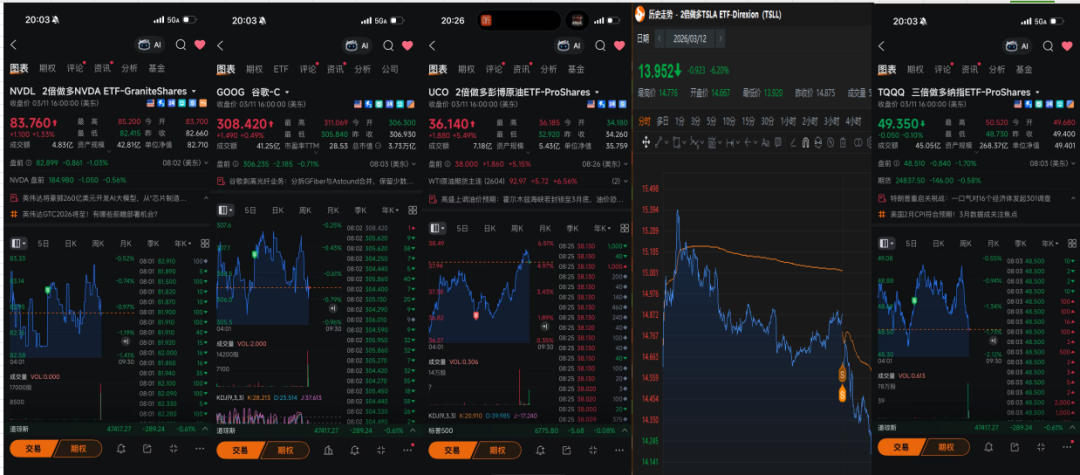
Task: Click the 2026/03/12 date field in TSLL window
Action: (689, 39)
